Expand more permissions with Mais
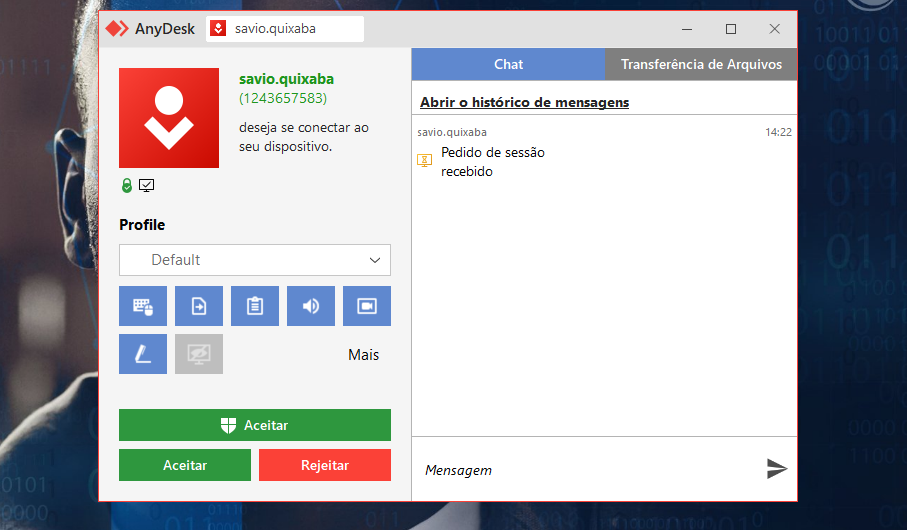This screenshot has width=907, height=530. tap(363, 355)
